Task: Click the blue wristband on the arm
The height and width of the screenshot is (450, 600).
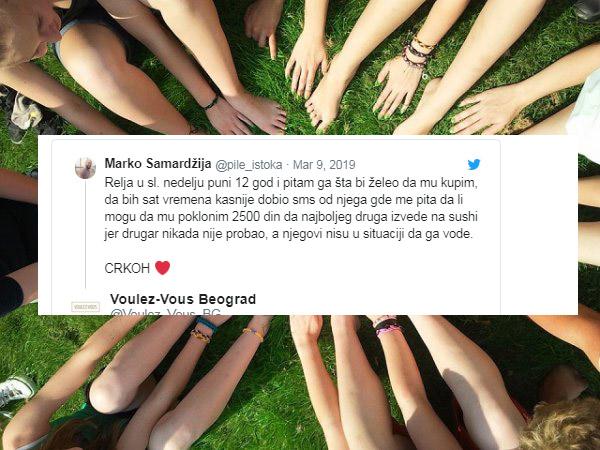Action: pyautogui.click(x=207, y=324)
